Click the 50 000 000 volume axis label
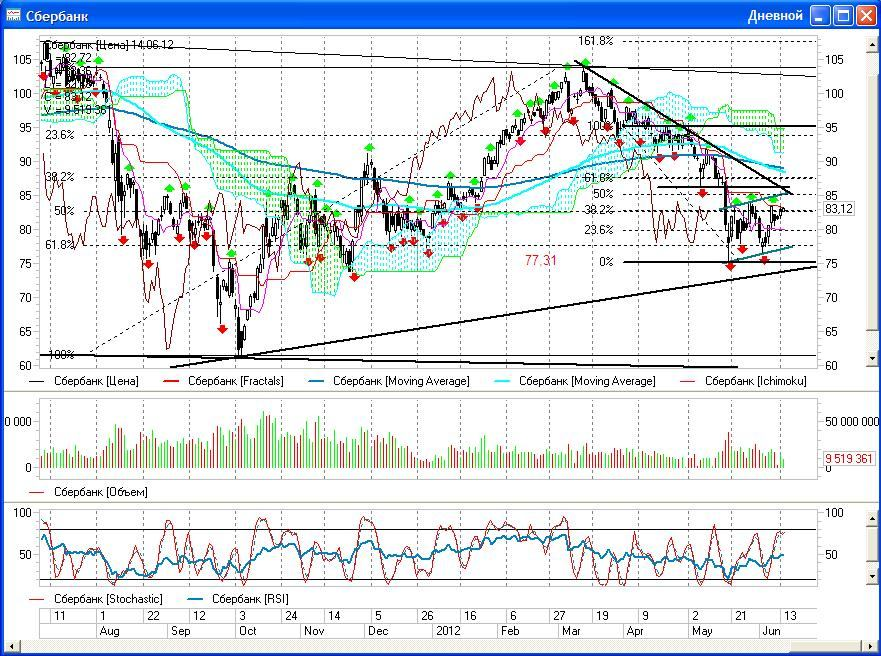Image resolution: width=881 pixels, height=656 pixels. [851, 421]
